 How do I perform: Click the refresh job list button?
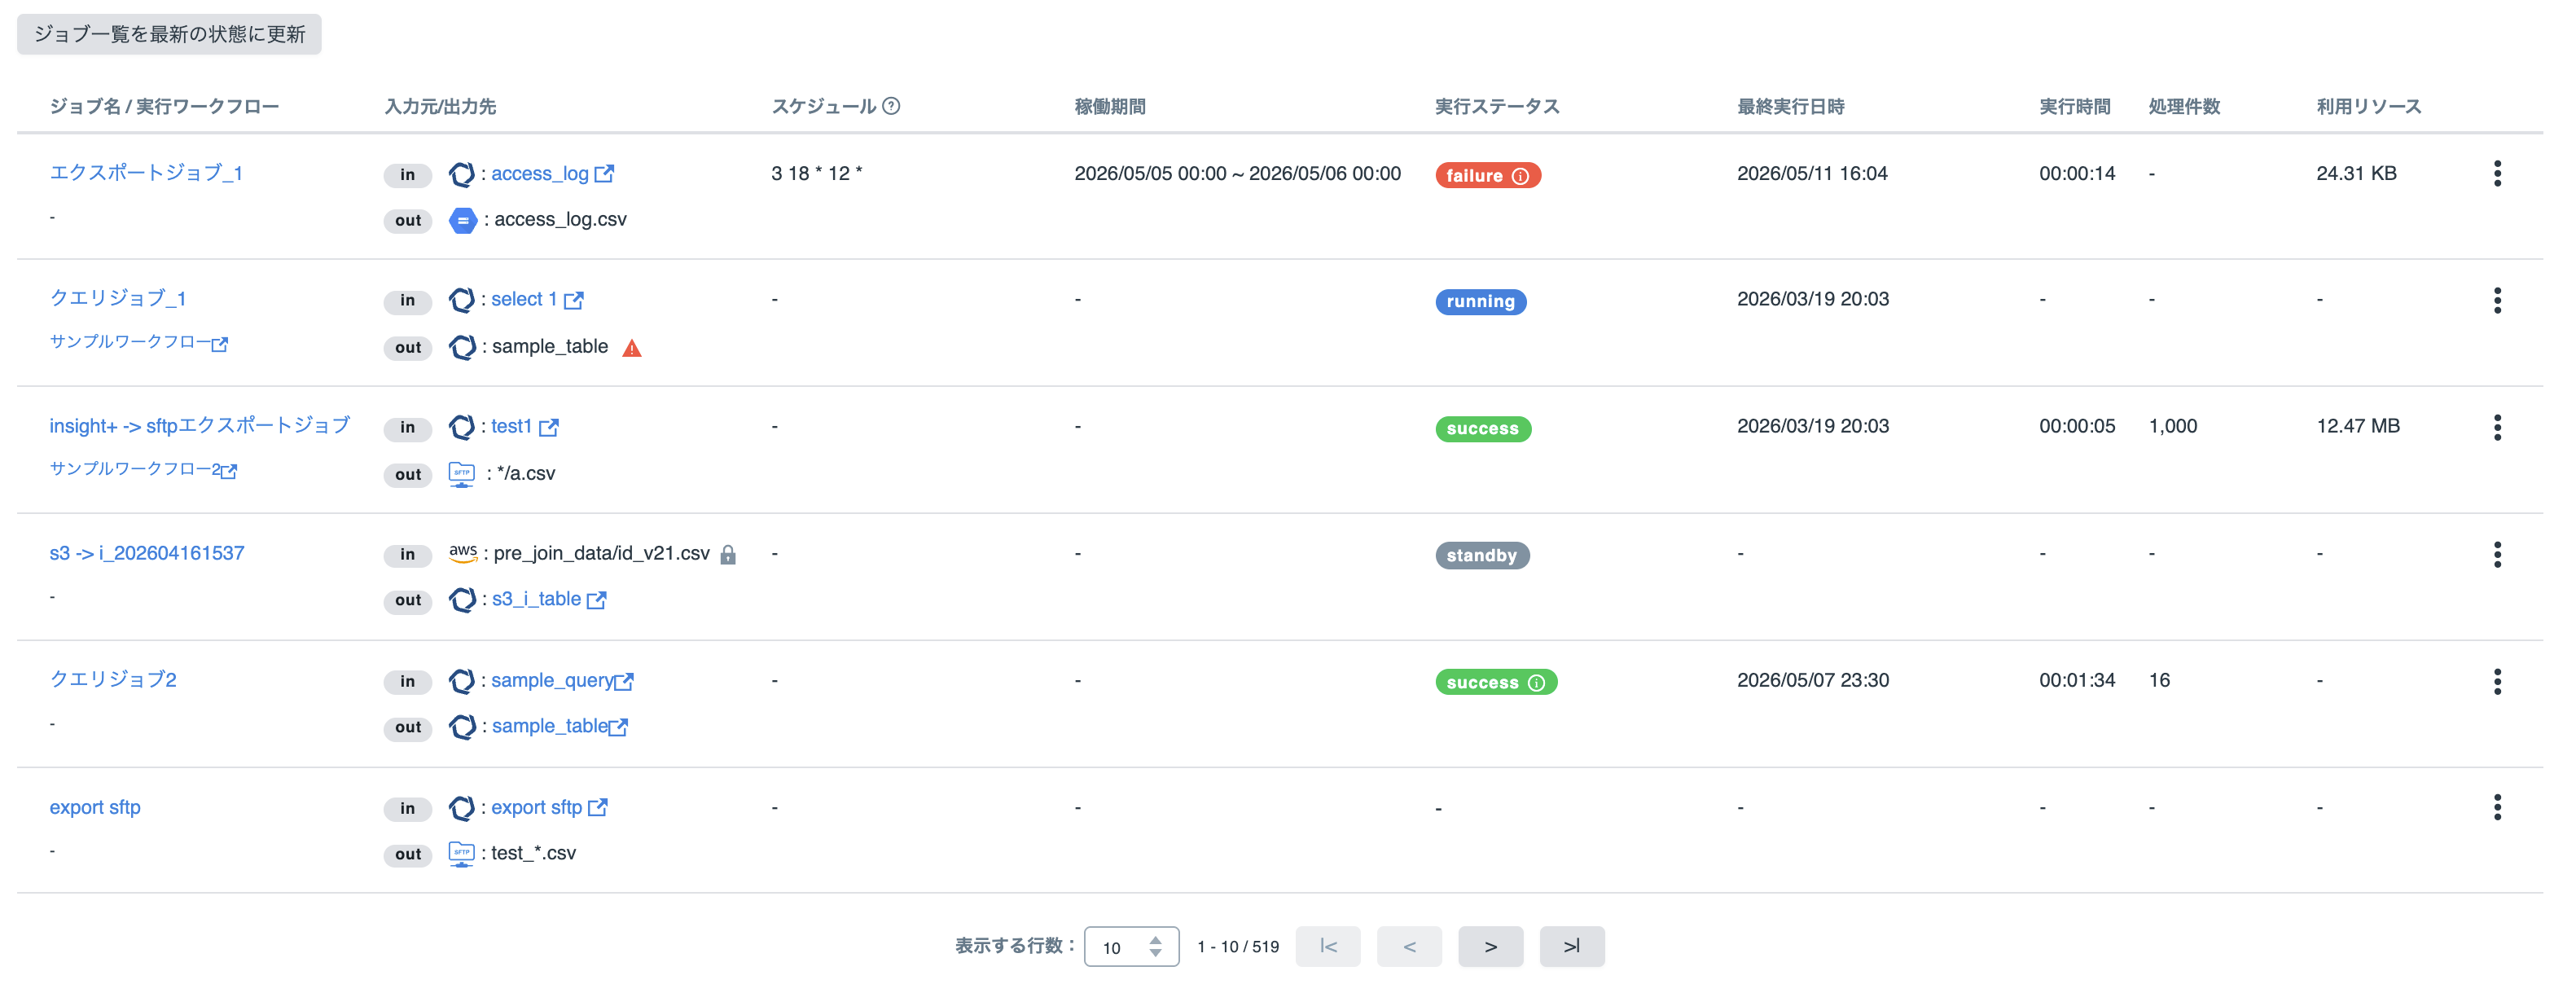(x=169, y=34)
